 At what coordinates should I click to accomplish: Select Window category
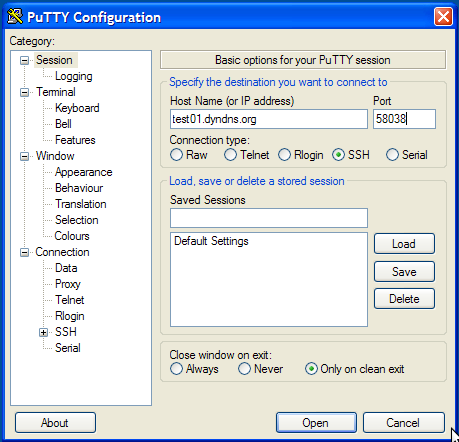click(x=55, y=156)
